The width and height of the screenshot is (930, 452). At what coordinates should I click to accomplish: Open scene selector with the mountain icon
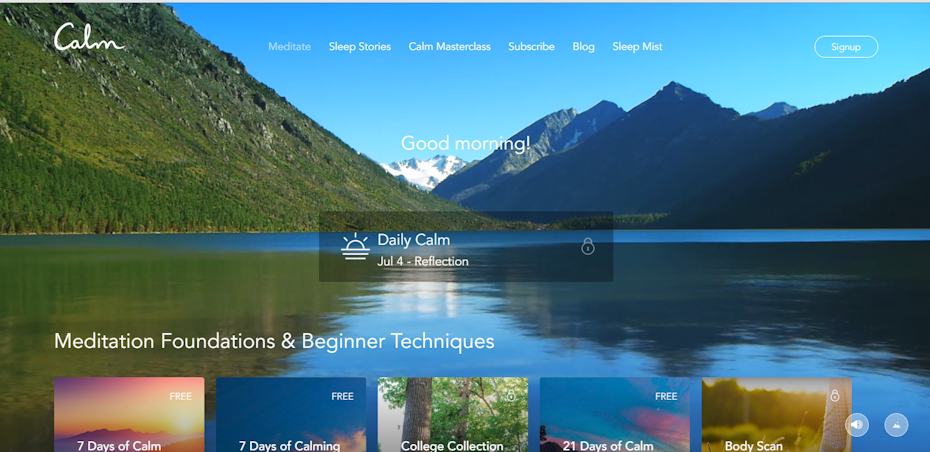coord(896,425)
